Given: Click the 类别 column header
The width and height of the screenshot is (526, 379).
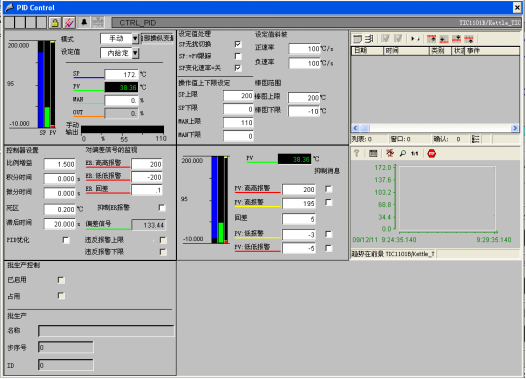Looking at the screenshot, I should [x=440, y=51].
